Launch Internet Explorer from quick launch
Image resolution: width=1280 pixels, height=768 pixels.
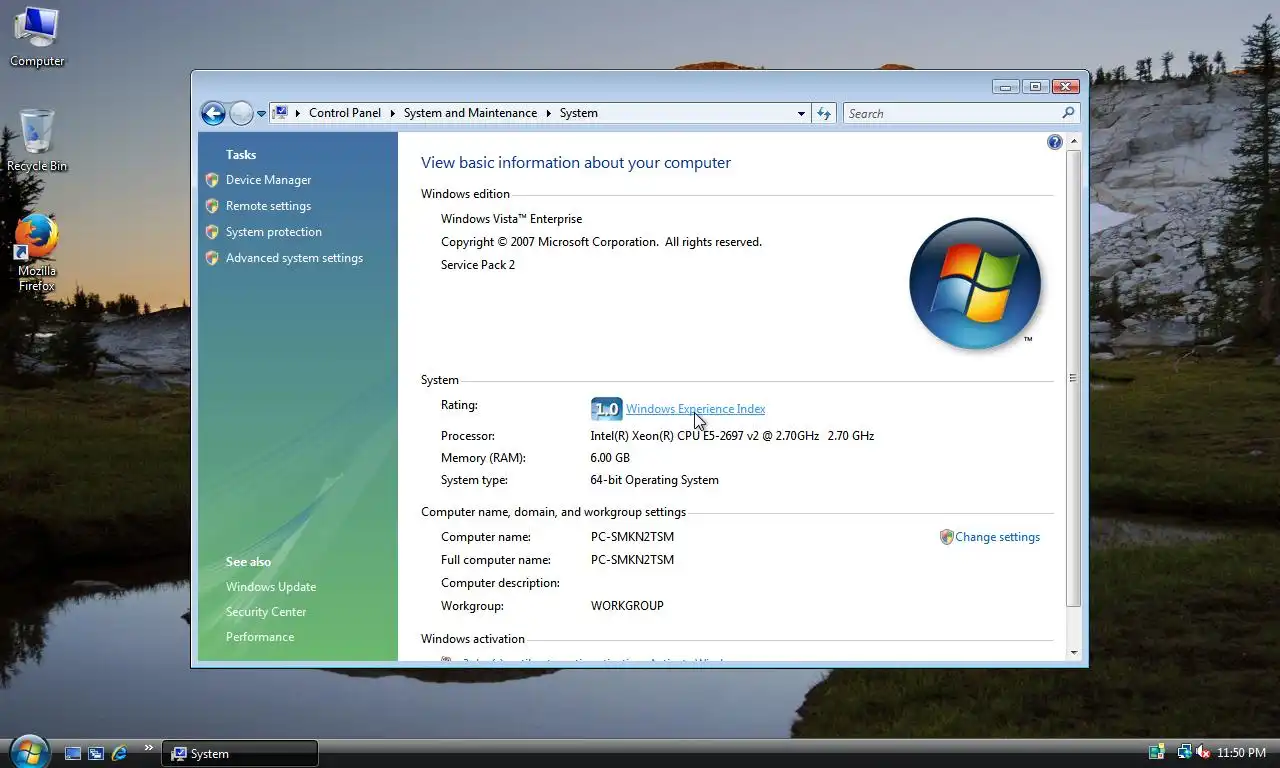pos(119,753)
